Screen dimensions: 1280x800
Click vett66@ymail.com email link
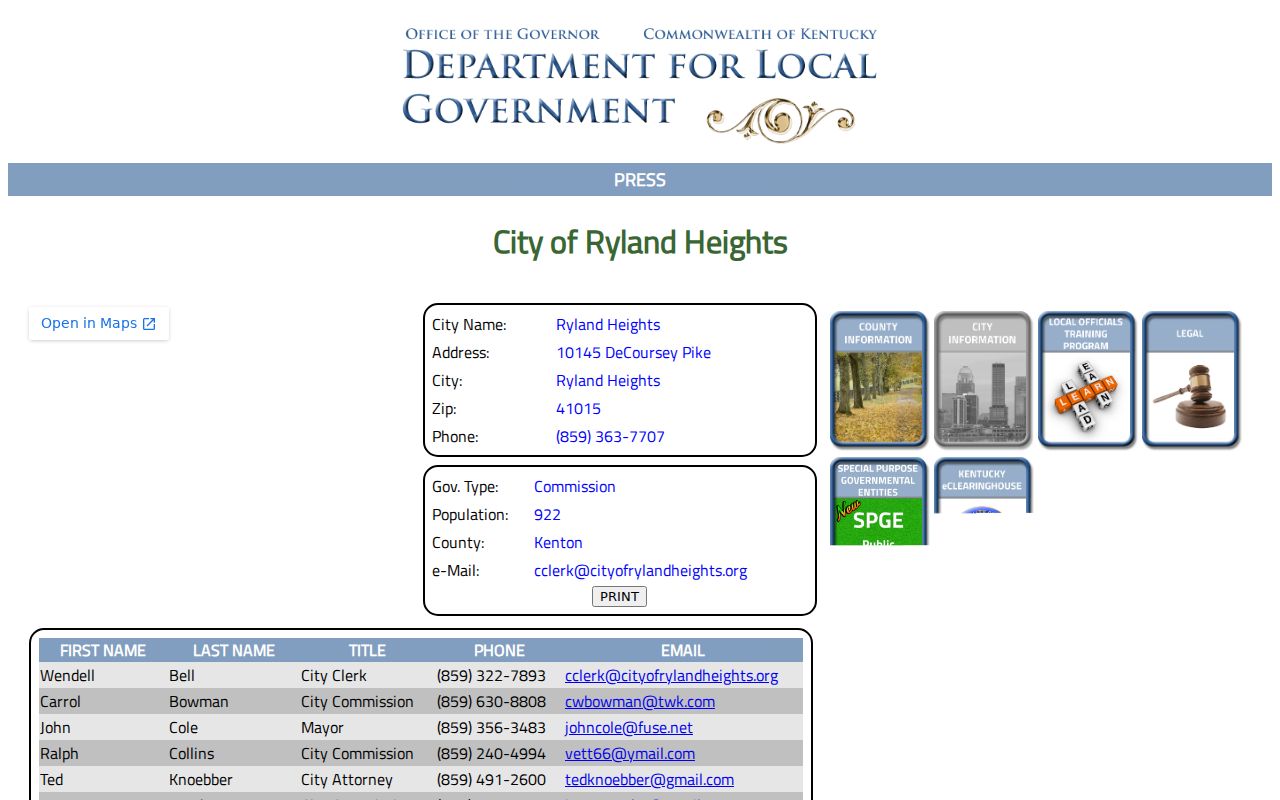click(x=630, y=754)
